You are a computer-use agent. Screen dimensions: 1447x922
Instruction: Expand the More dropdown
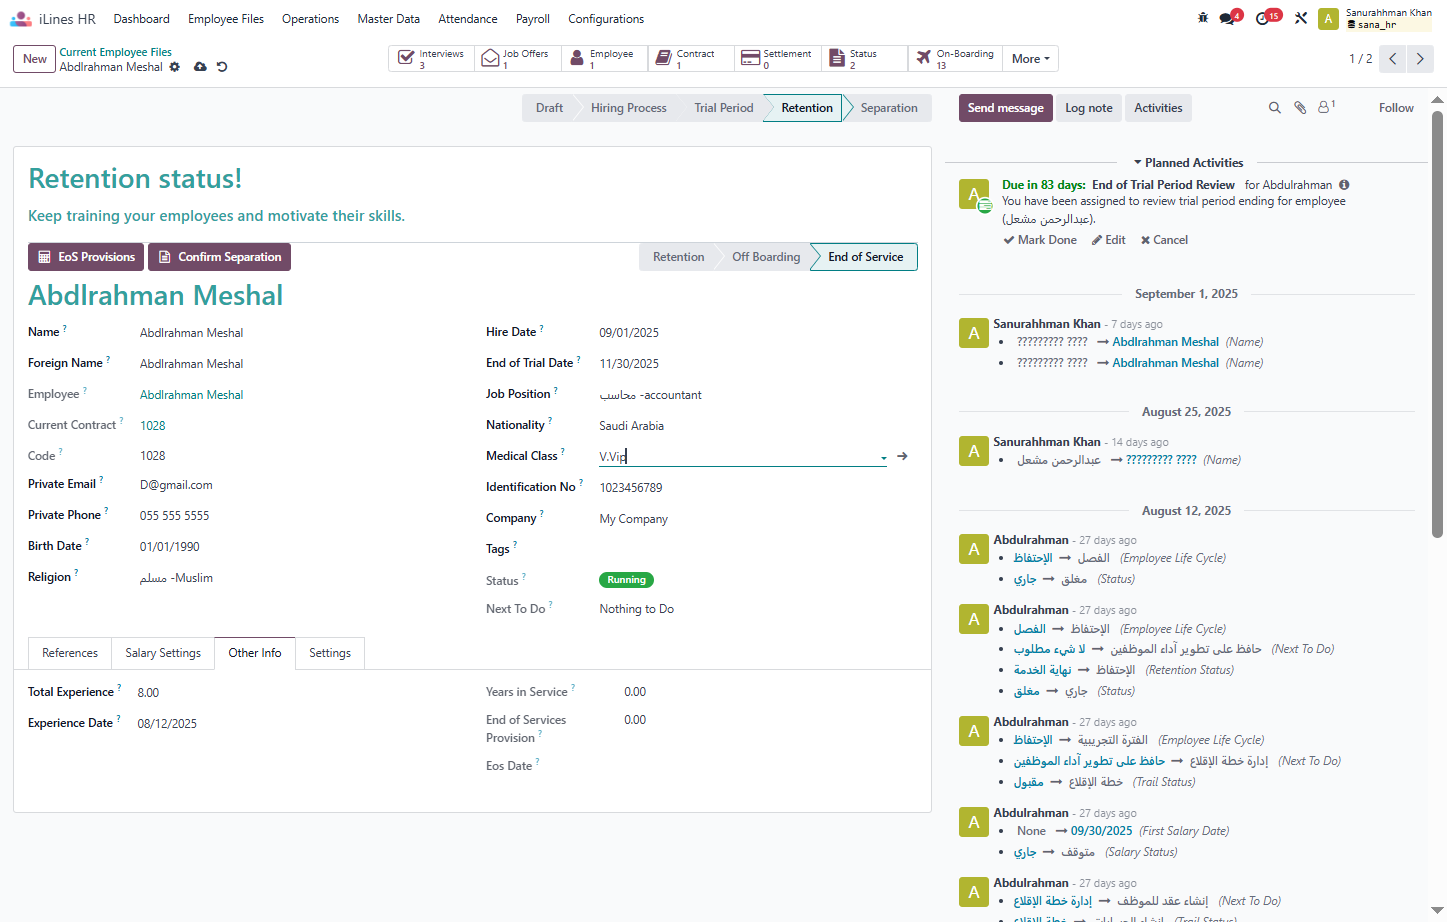coord(1030,59)
